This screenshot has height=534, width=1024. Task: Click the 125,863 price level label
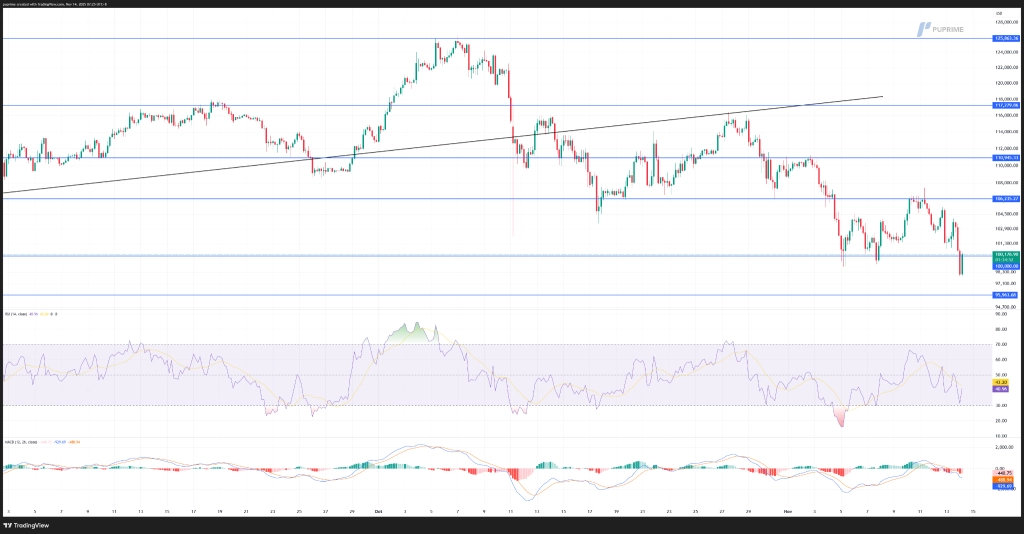click(x=1005, y=38)
